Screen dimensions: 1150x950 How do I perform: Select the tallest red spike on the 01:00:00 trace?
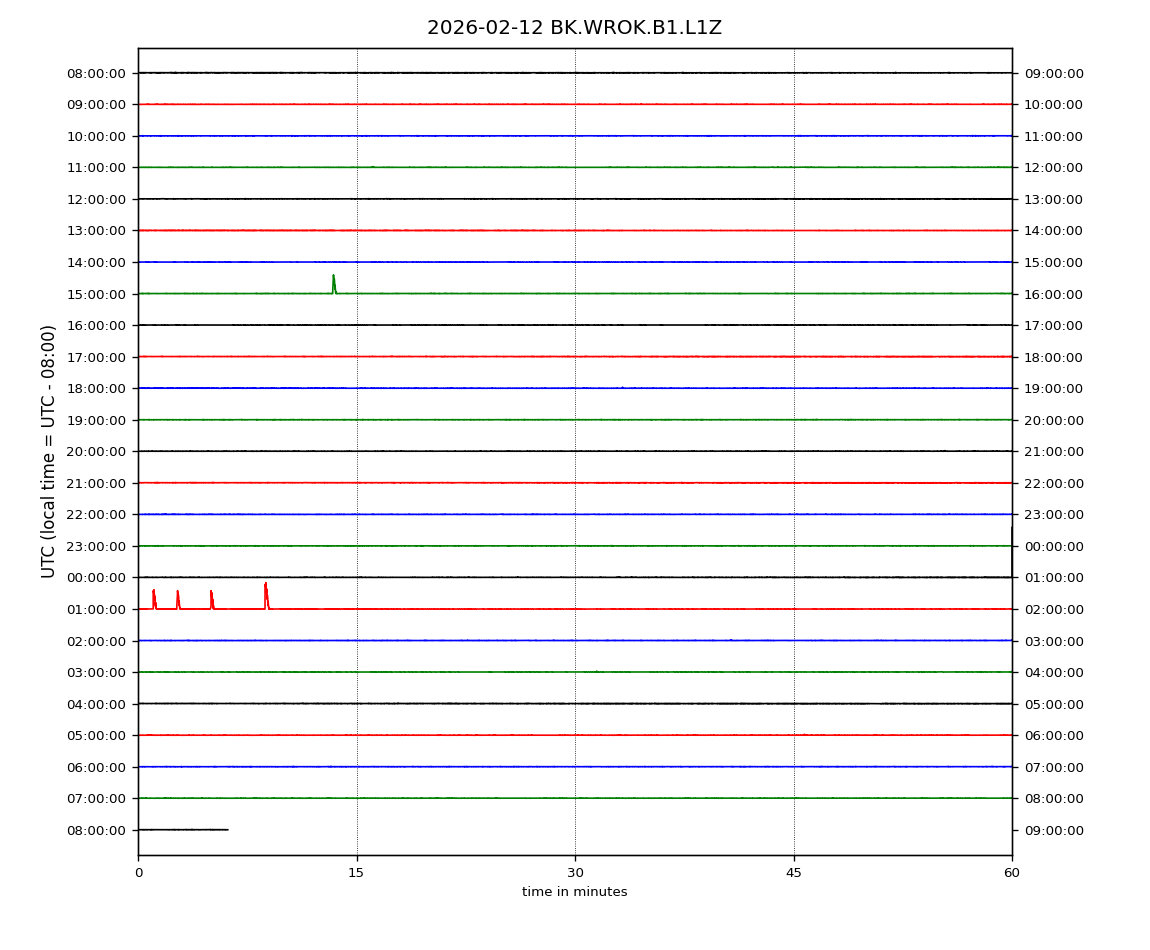point(266,594)
